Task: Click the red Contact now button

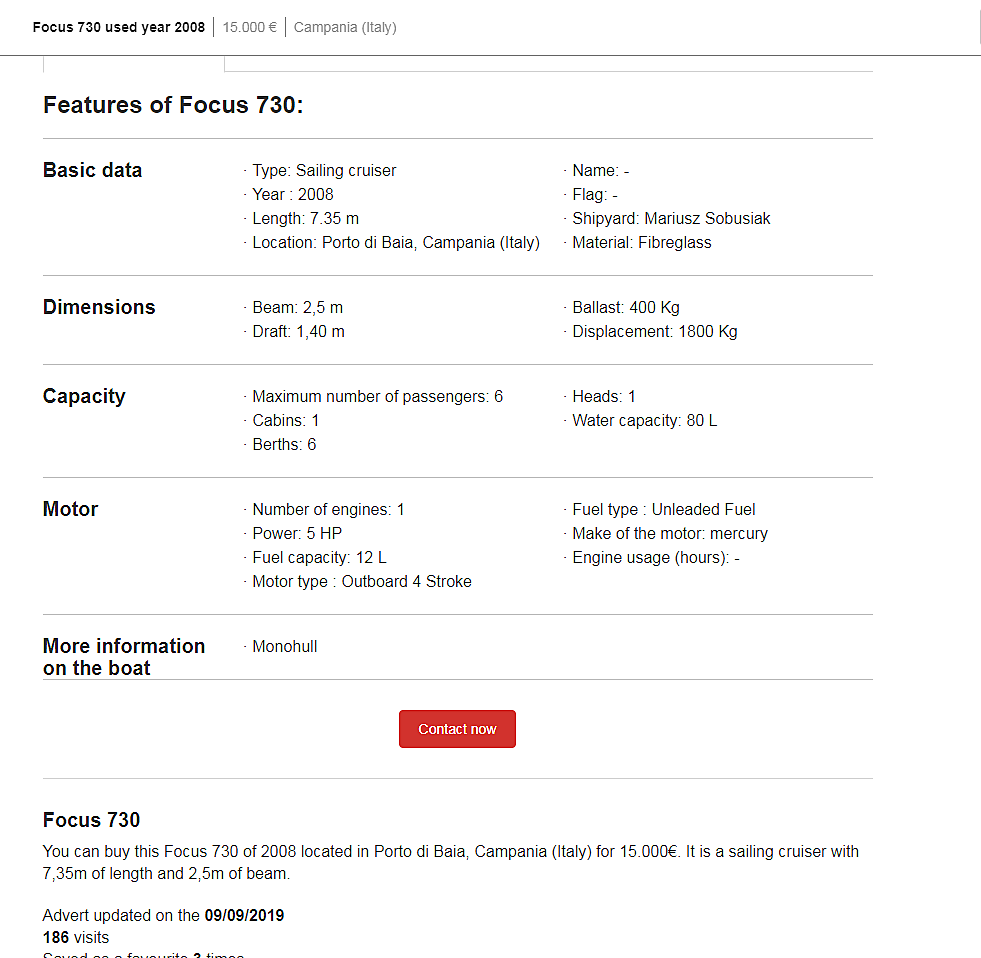Action: pos(457,729)
